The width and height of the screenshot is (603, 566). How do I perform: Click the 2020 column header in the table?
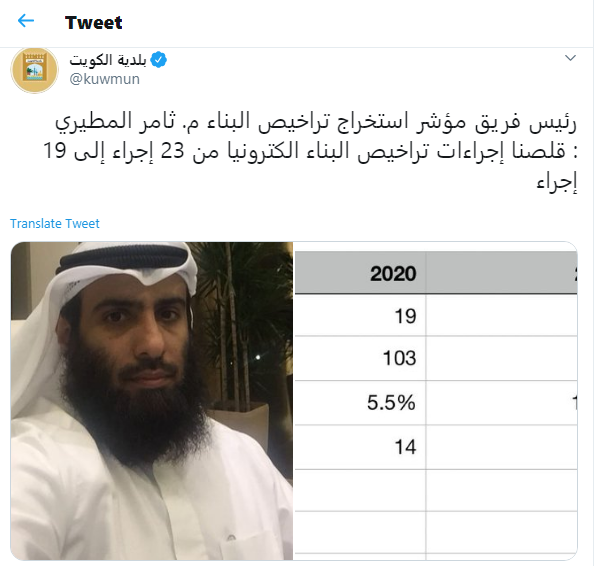pyautogui.click(x=392, y=274)
